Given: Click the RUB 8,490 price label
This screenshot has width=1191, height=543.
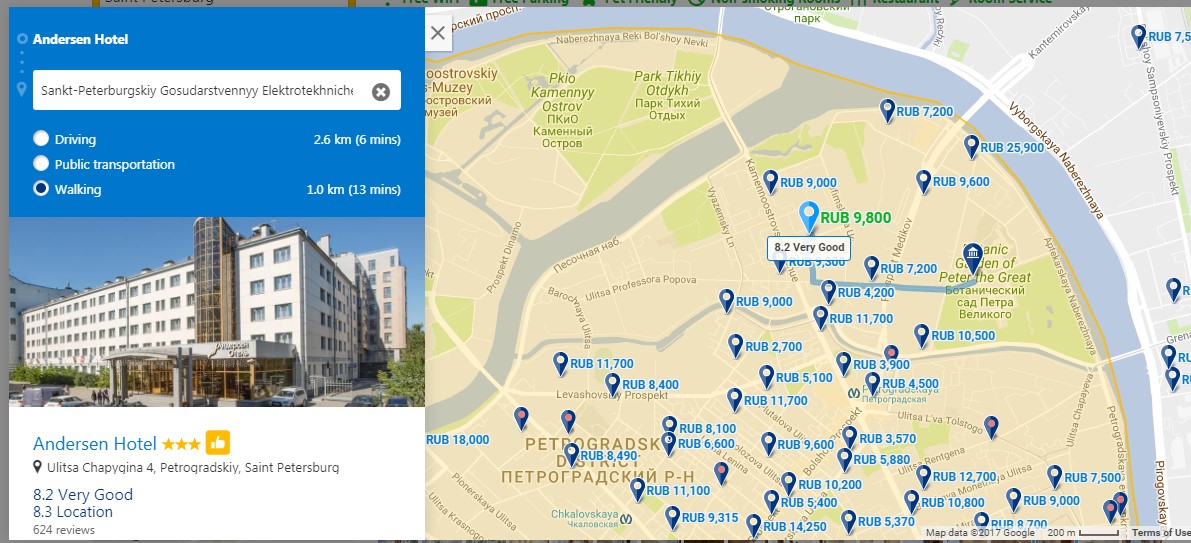Looking at the screenshot, I should point(610,456).
